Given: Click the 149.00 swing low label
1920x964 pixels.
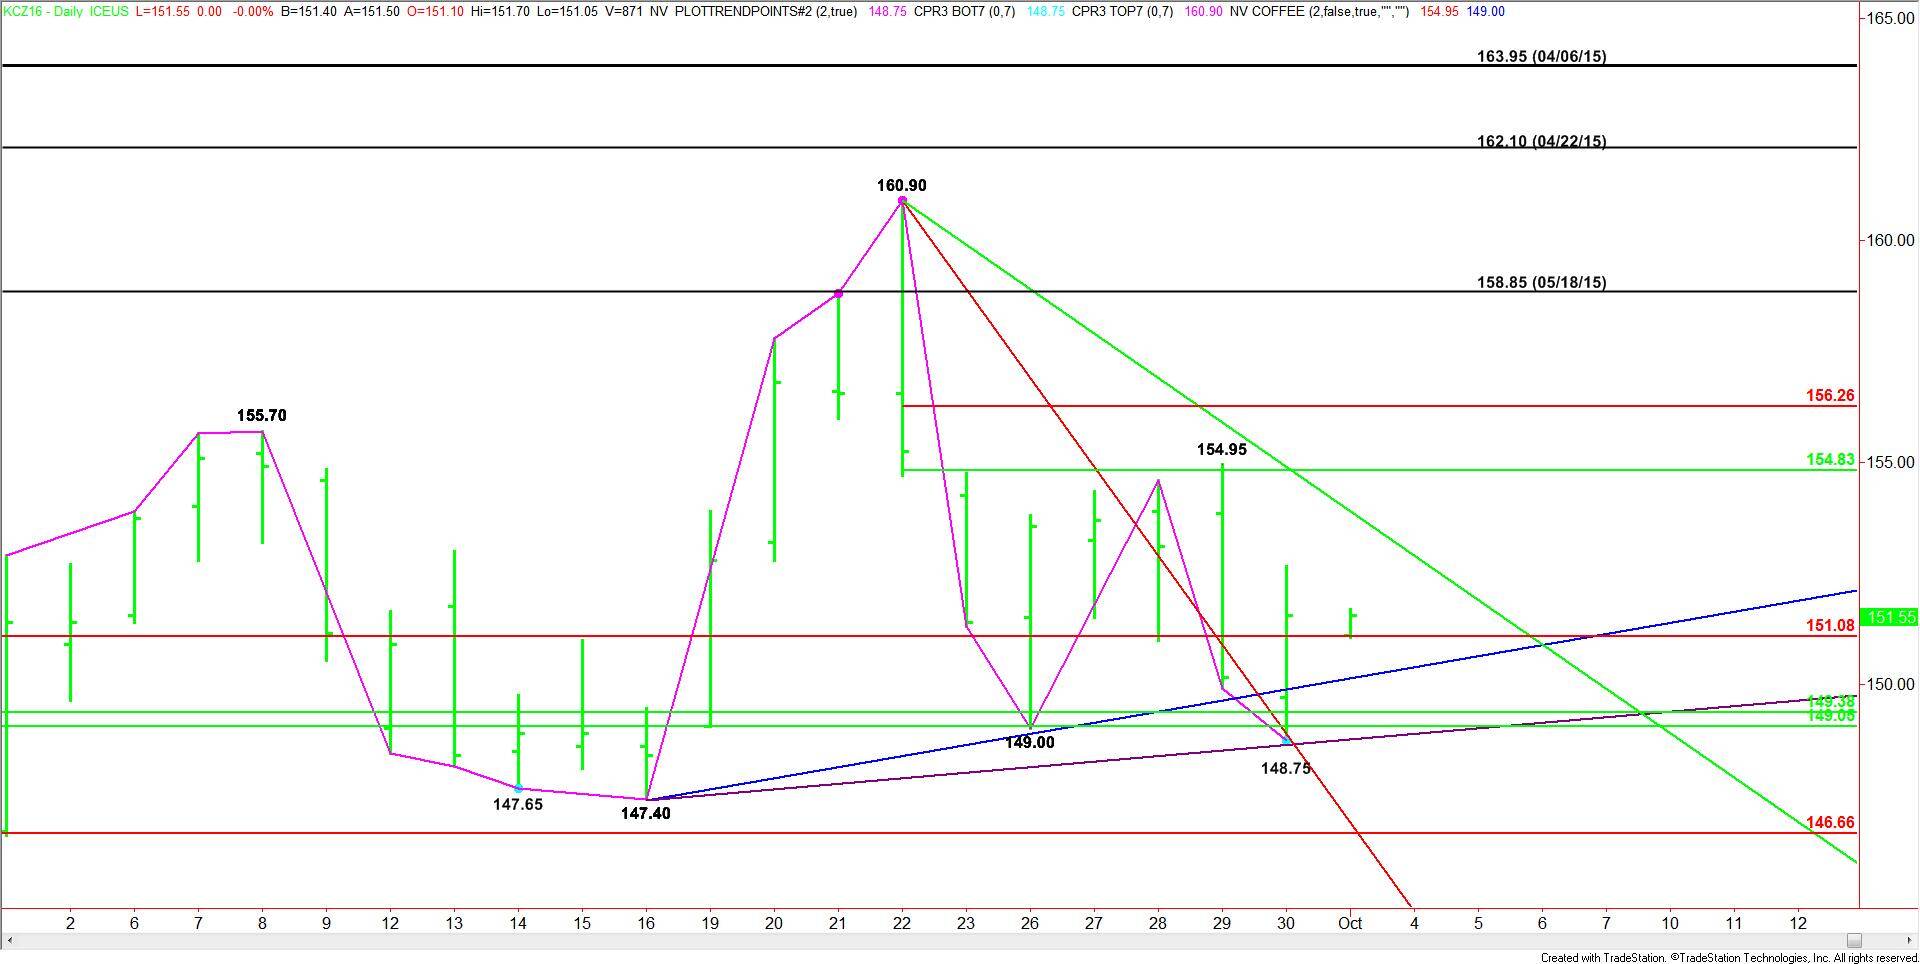Looking at the screenshot, I should tap(1030, 742).
